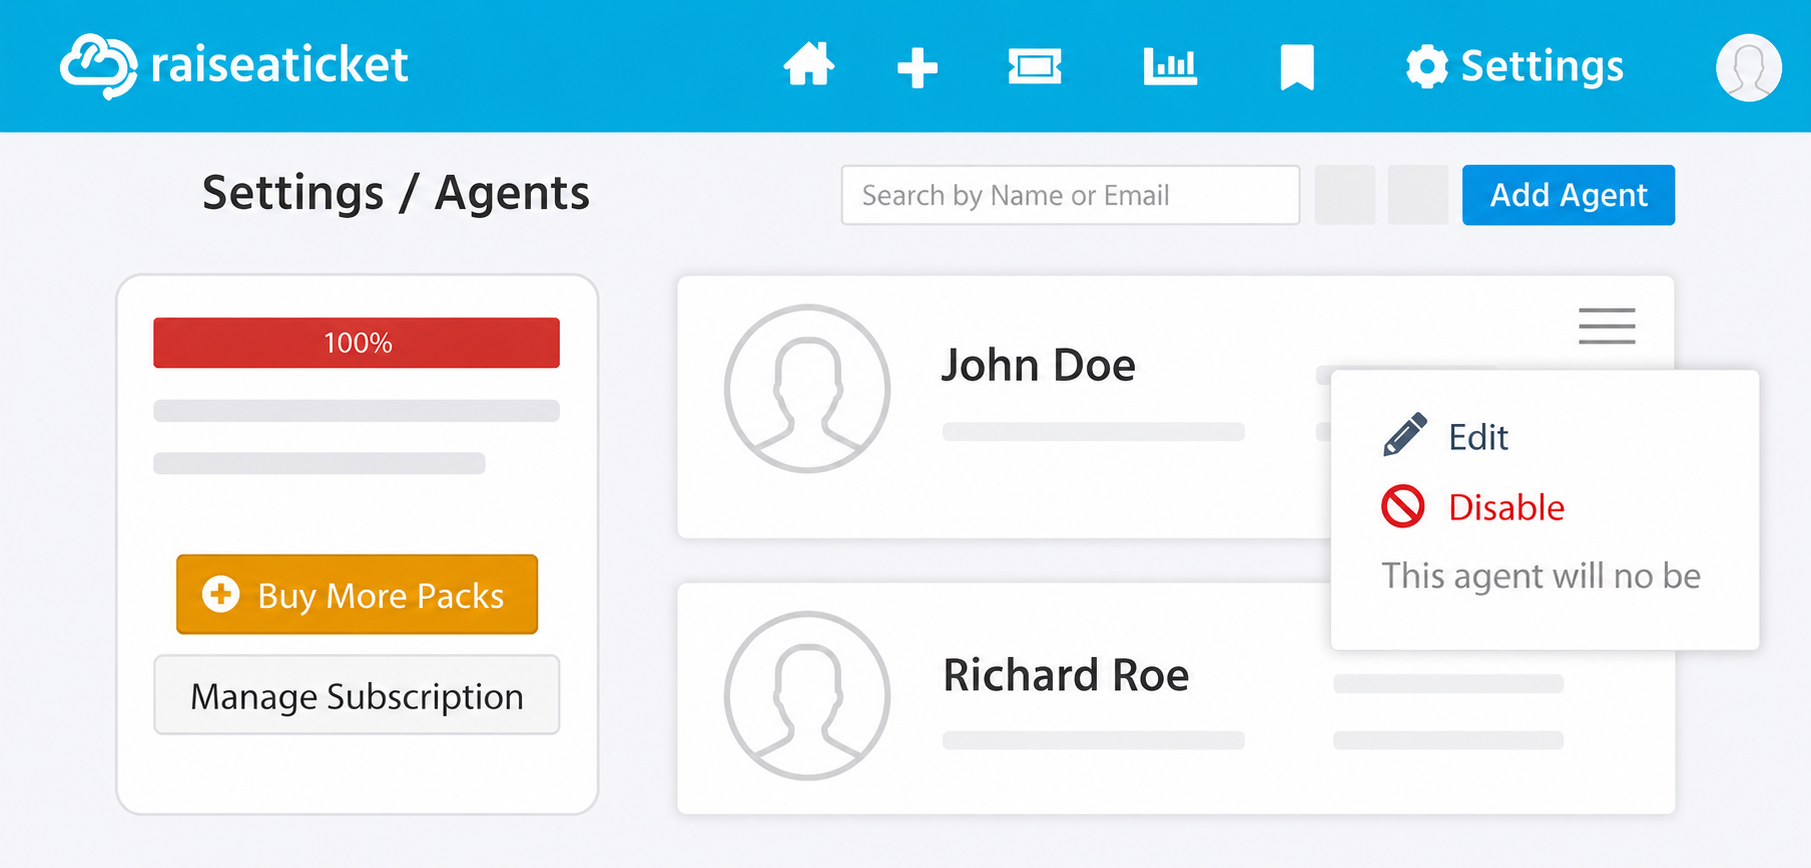Go to the Home icon

(808, 65)
